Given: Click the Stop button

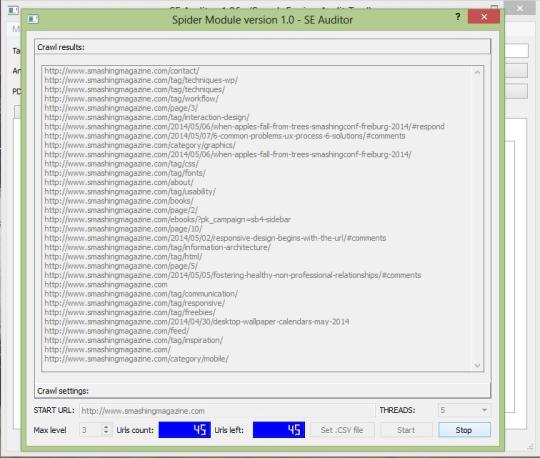Looking at the screenshot, I should click(x=464, y=430).
